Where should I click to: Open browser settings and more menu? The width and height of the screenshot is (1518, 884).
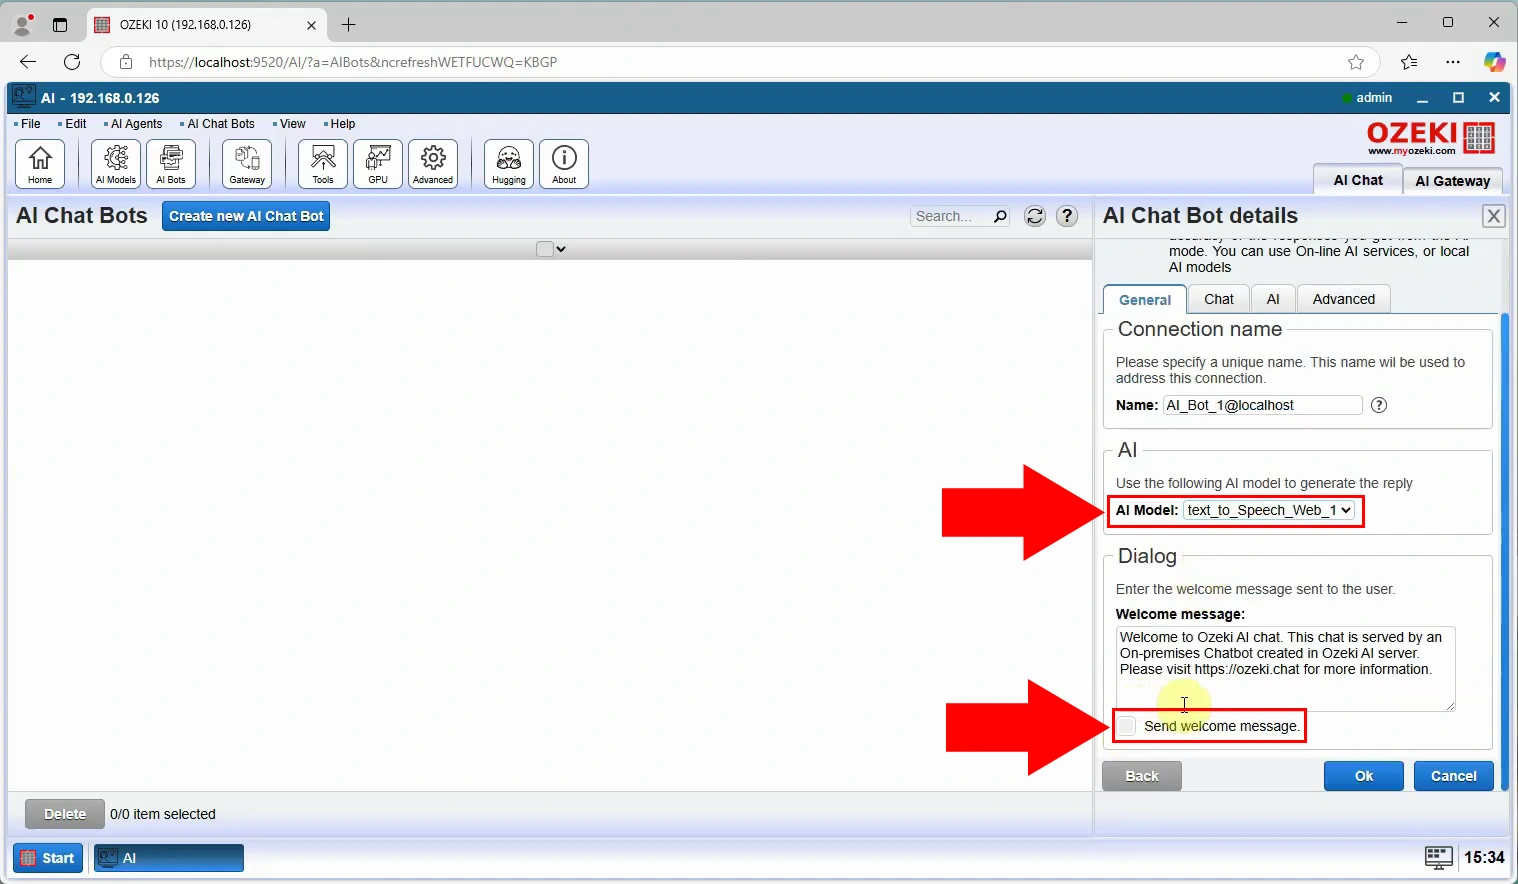(x=1453, y=62)
